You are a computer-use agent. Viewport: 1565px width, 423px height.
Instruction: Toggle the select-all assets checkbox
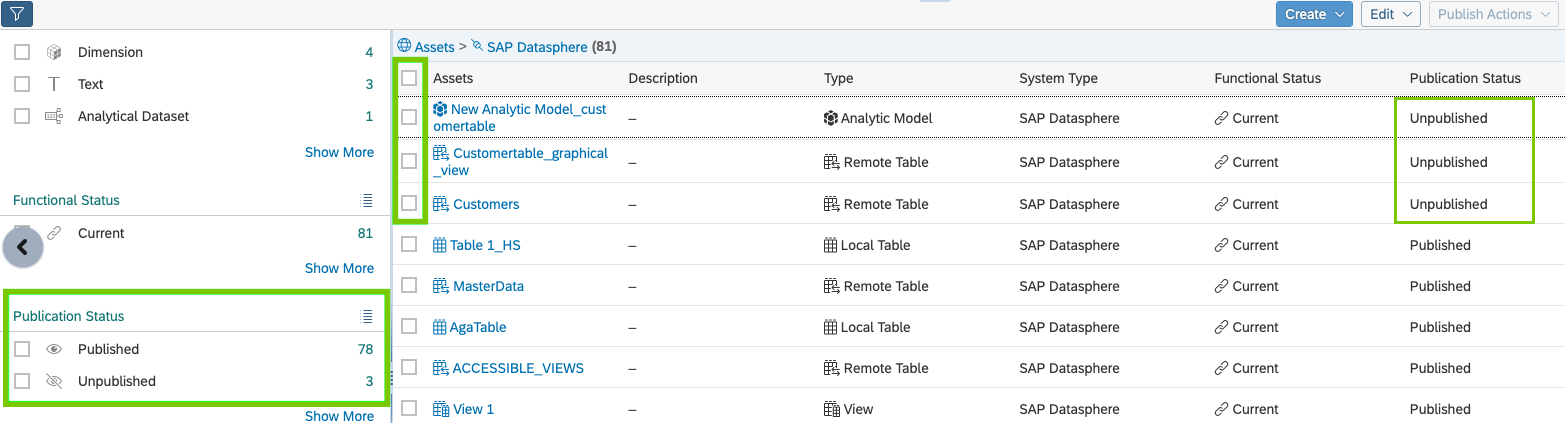pos(409,78)
